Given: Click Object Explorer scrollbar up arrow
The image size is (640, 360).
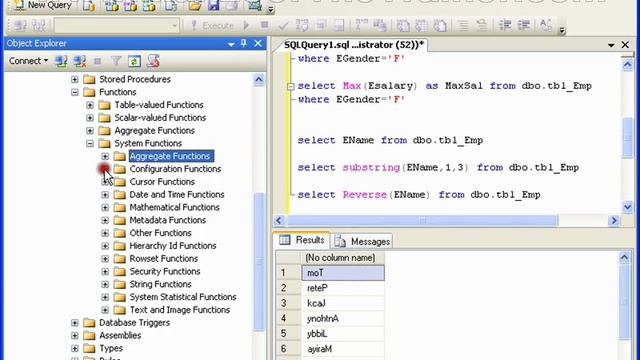Looking at the screenshot, I should [259, 79].
